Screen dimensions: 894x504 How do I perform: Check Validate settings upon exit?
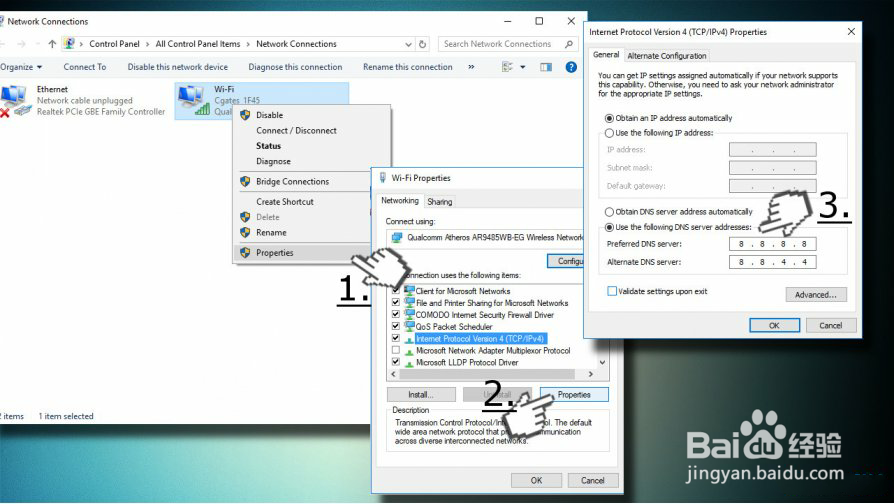[x=612, y=291]
